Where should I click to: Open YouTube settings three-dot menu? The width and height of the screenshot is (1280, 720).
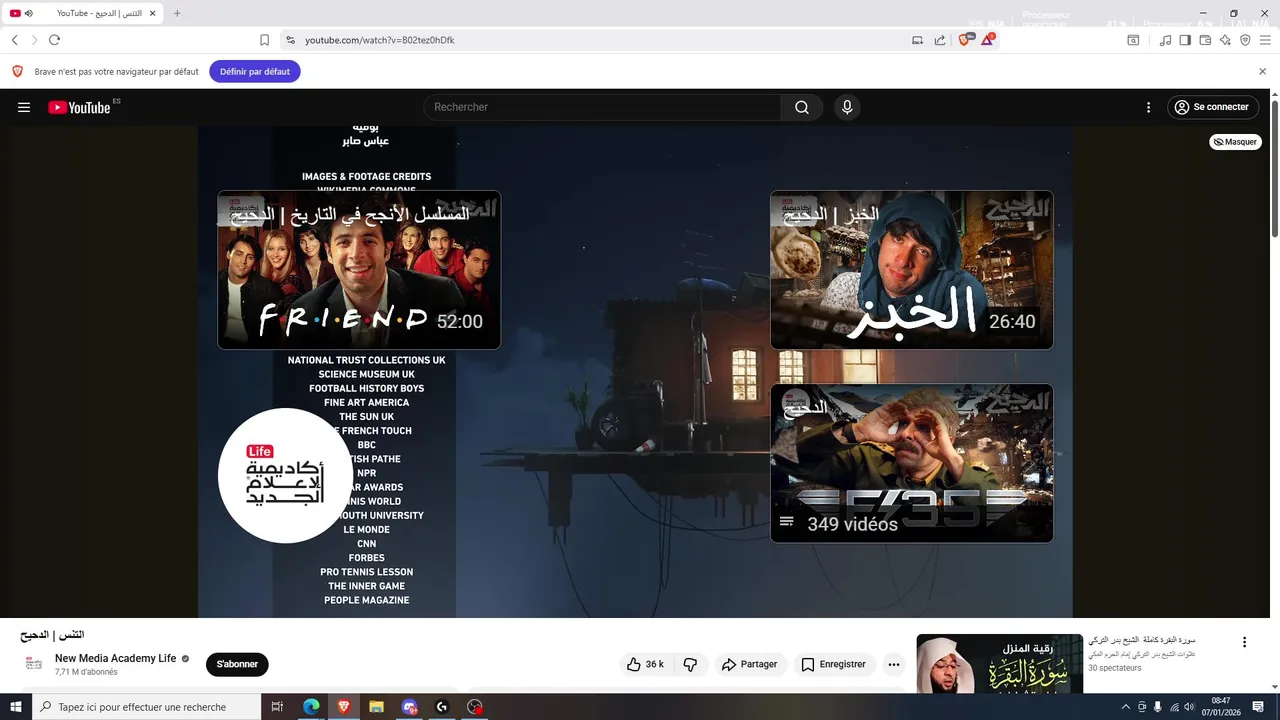1148,107
